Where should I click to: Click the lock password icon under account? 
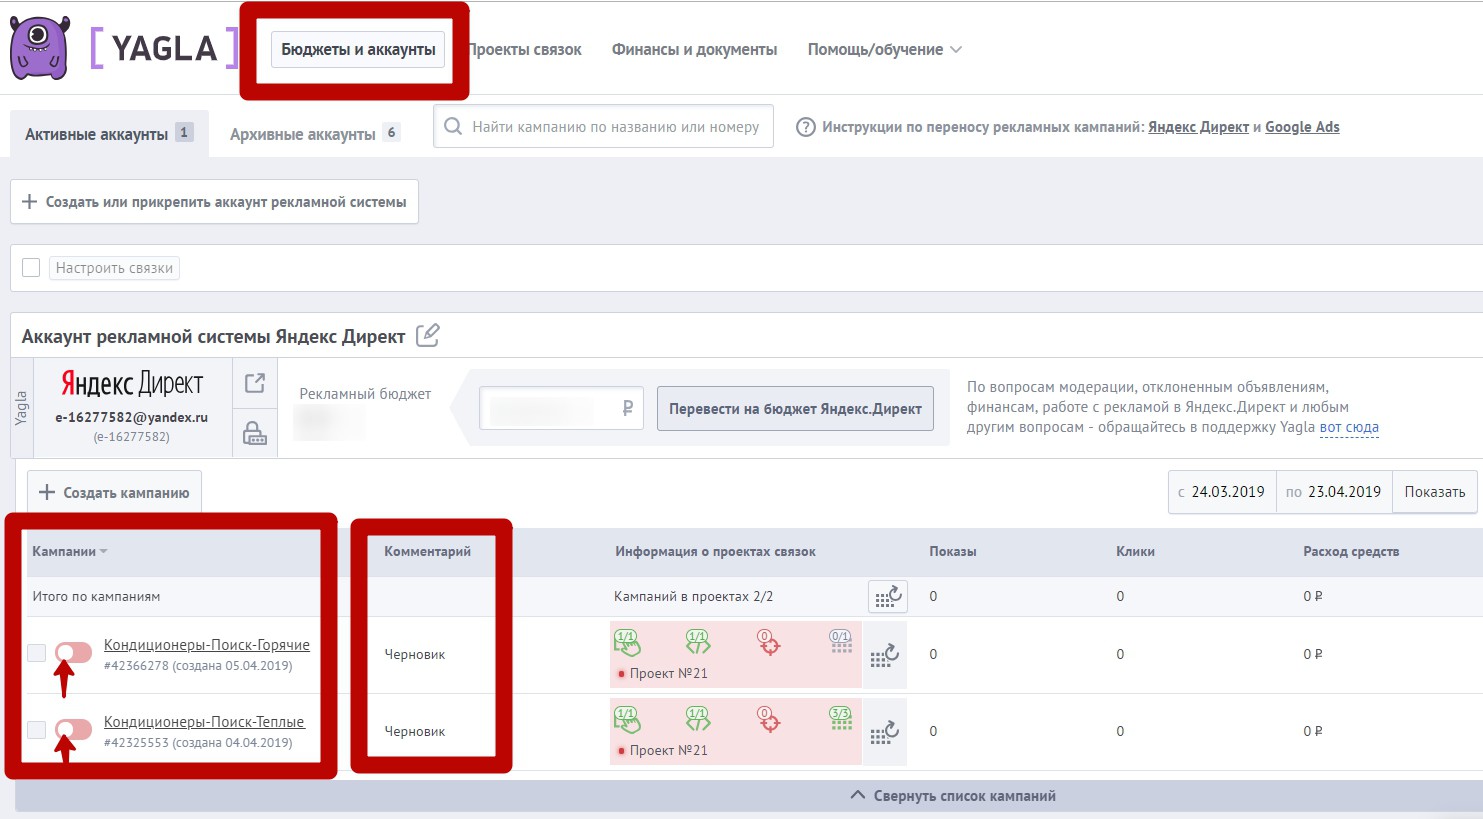click(x=255, y=433)
